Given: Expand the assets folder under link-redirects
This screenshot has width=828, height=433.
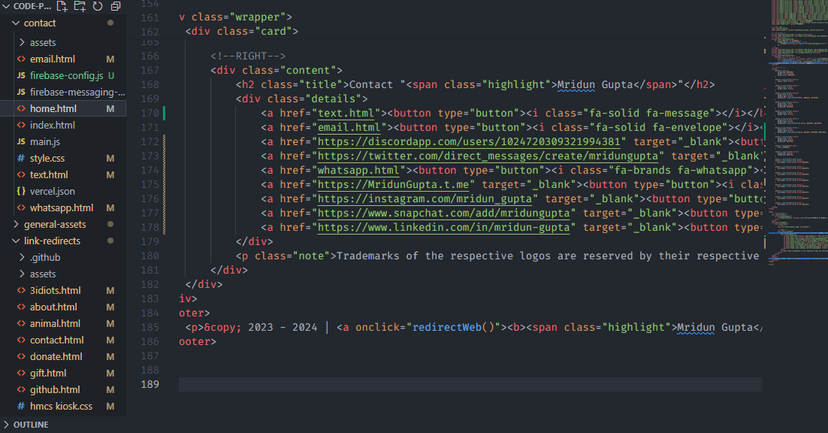Looking at the screenshot, I should click(22, 274).
